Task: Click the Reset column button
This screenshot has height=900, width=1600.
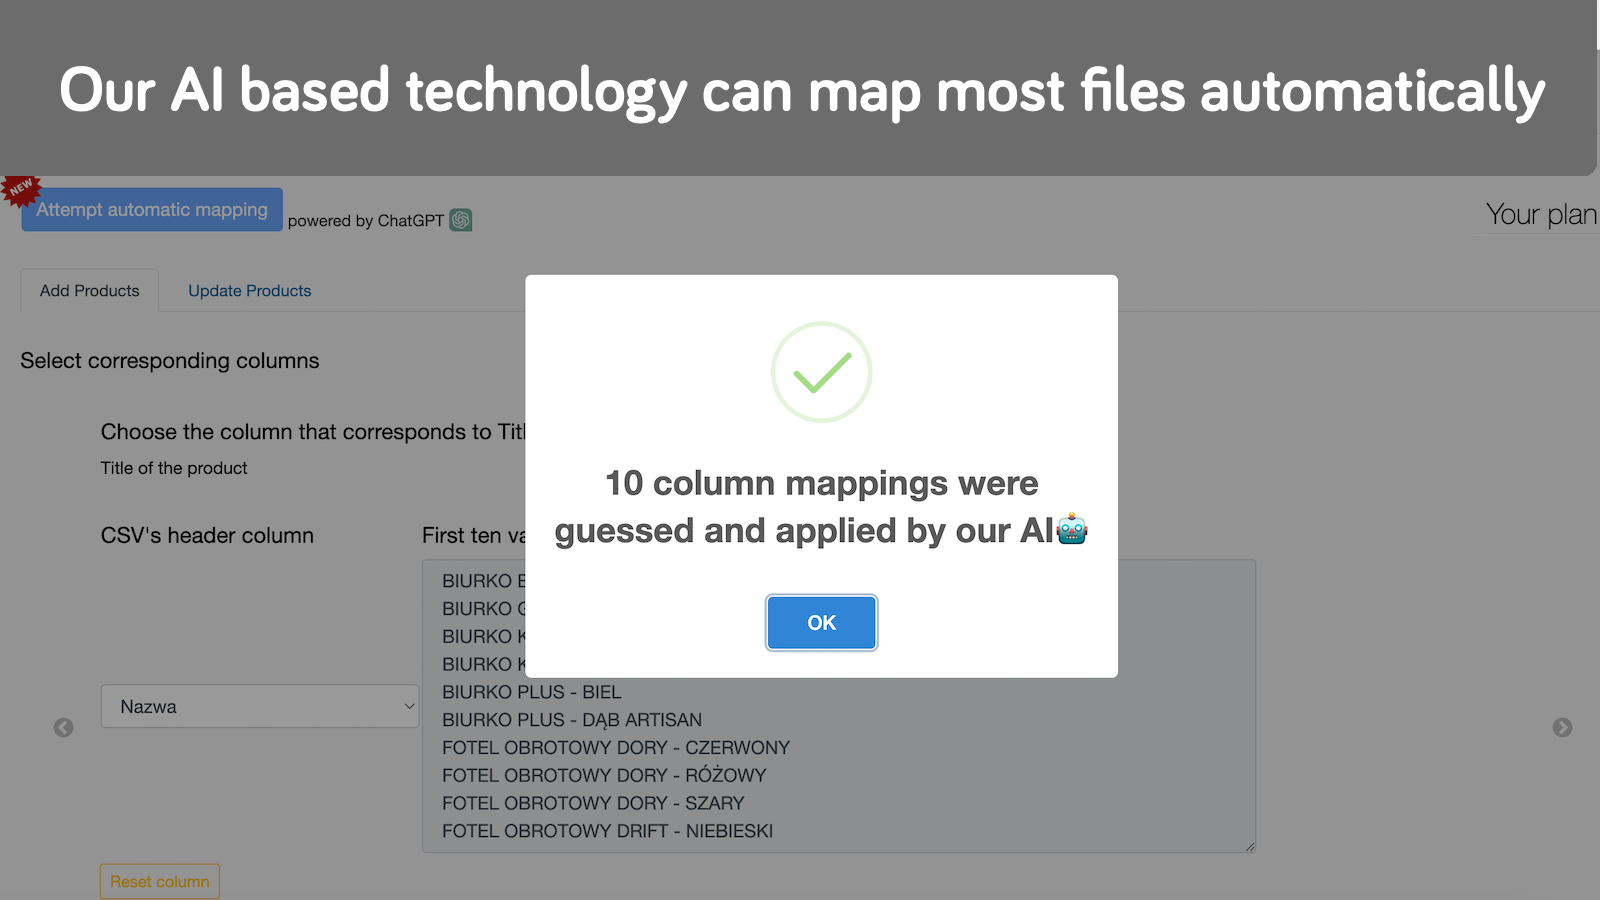Action: click(x=159, y=881)
